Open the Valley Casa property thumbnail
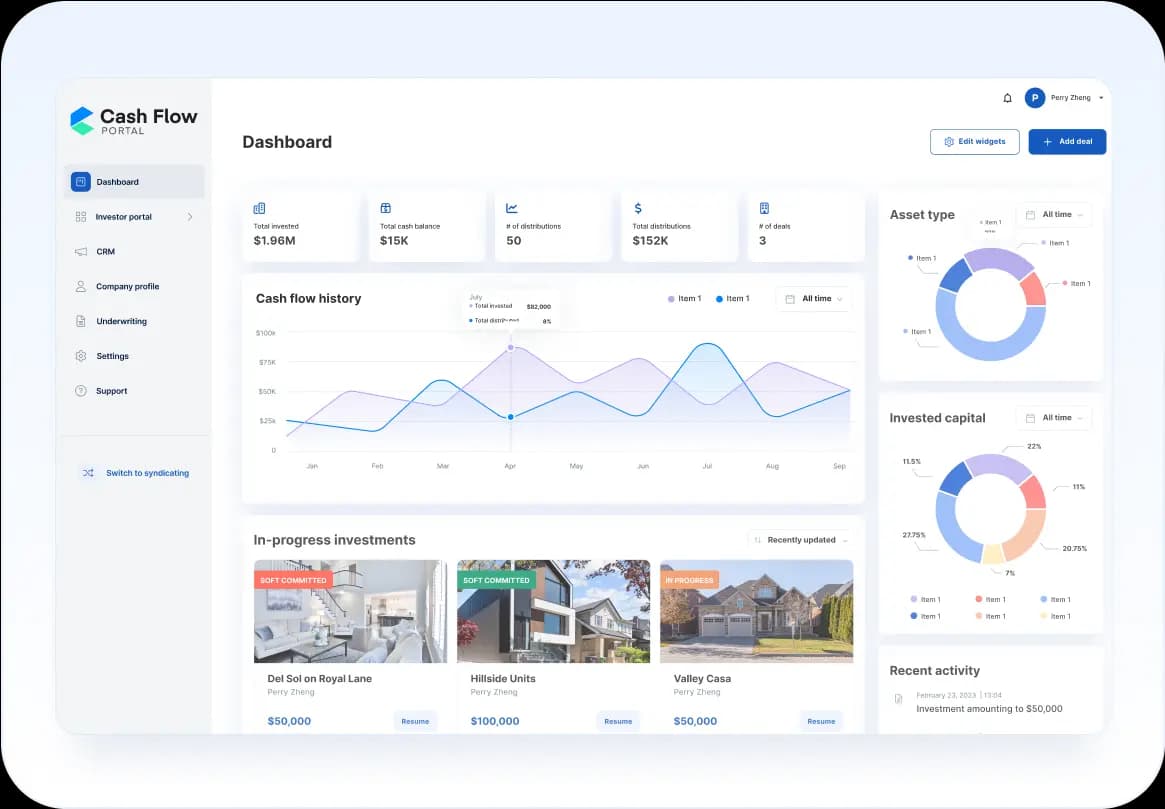The width and height of the screenshot is (1165, 809). 756,611
